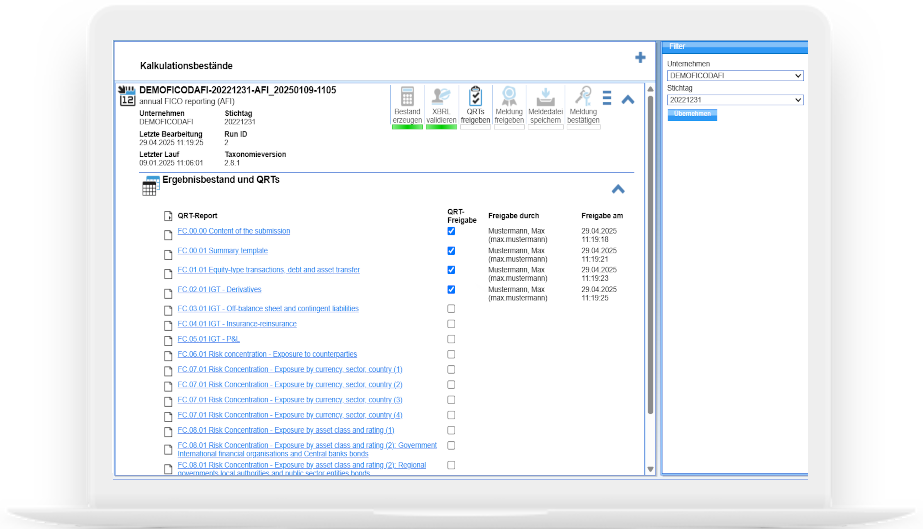923x529 pixels.
Task: Click the Übernehmen button
Action: coord(692,115)
